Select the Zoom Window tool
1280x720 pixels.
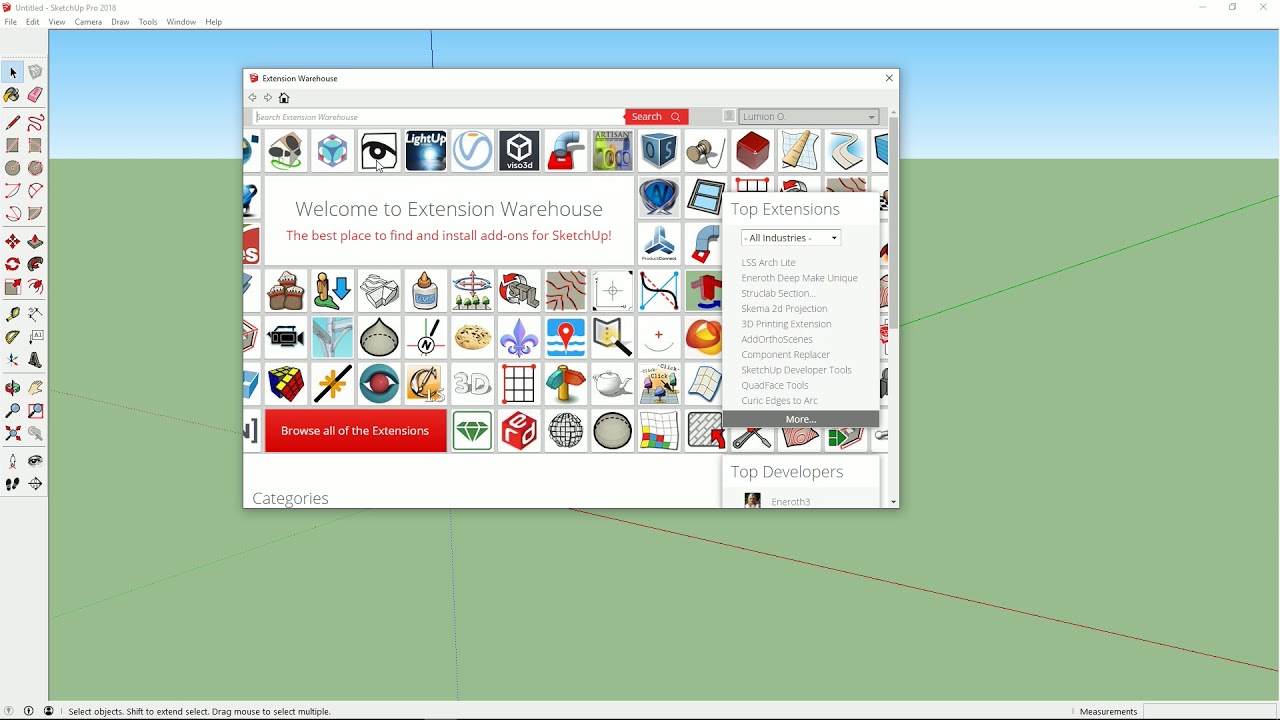36,411
